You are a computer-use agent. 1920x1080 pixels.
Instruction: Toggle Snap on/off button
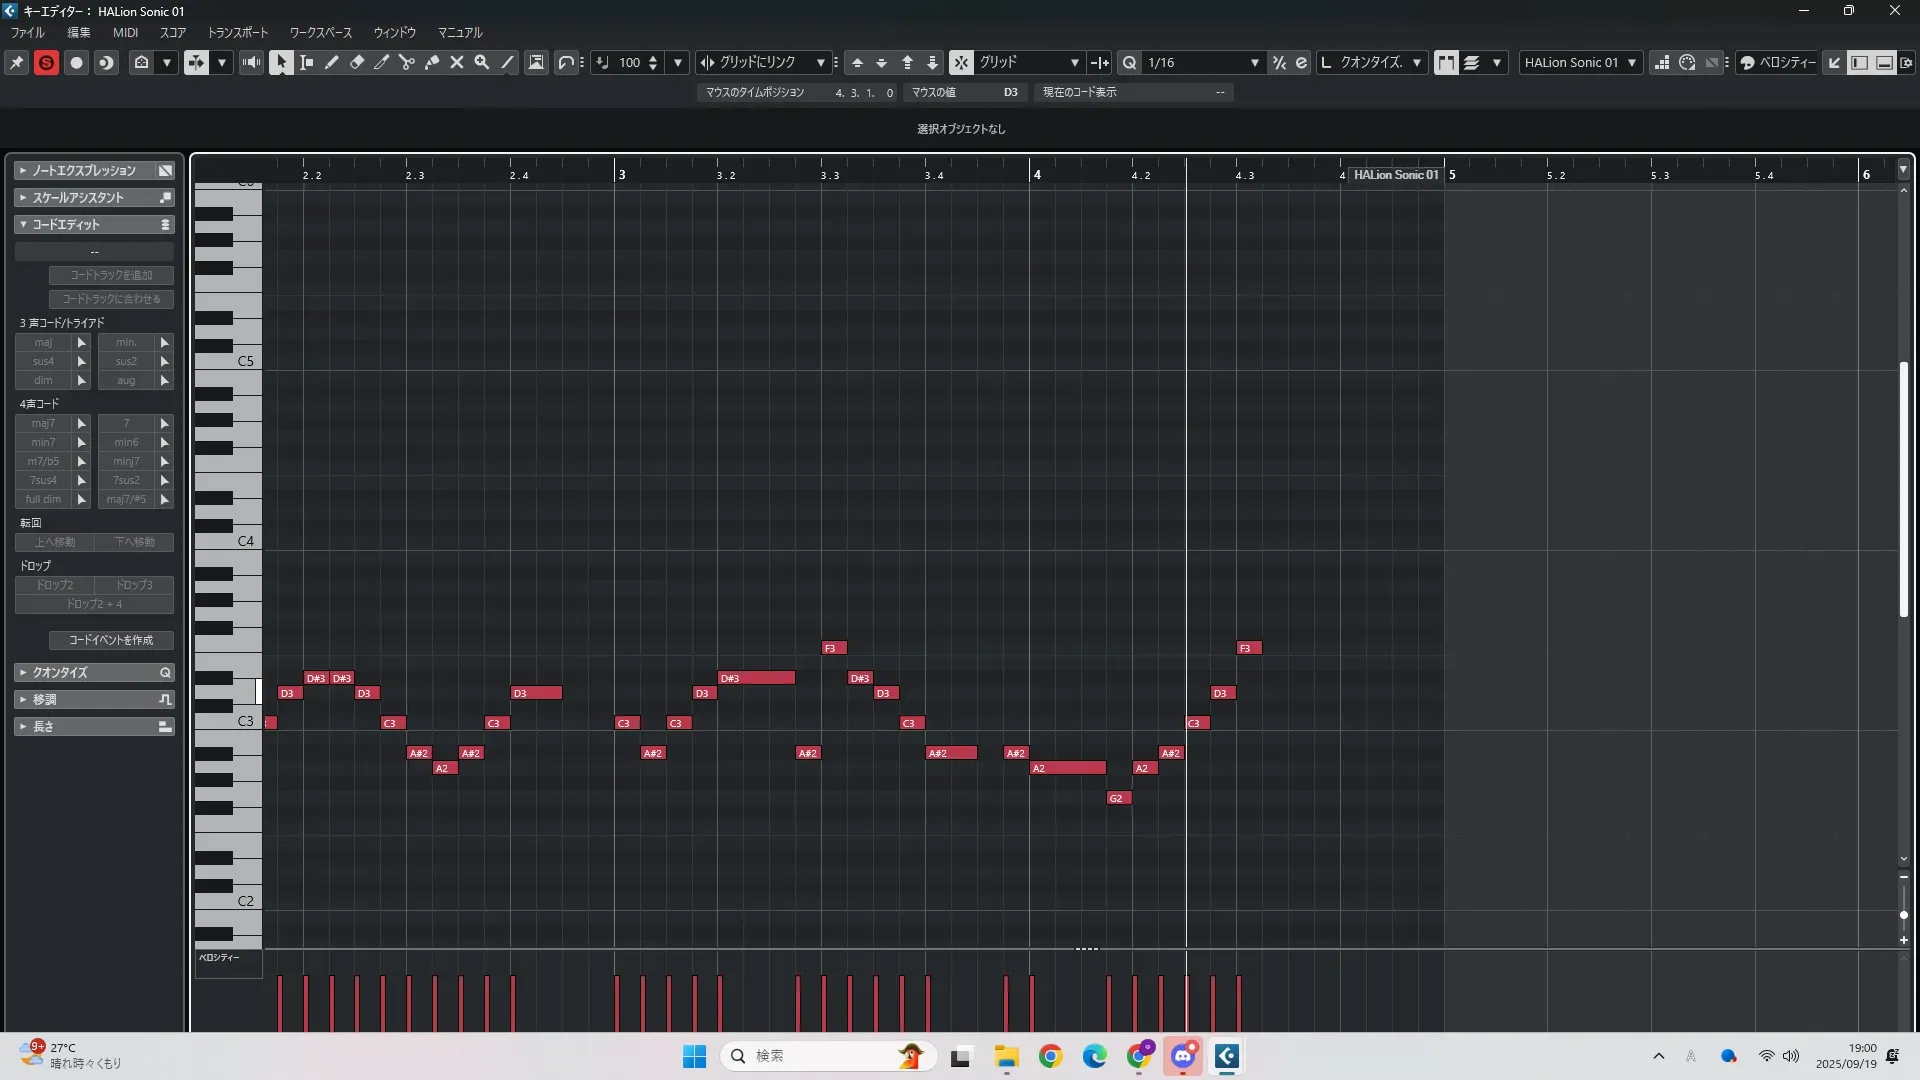click(x=960, y=62)
